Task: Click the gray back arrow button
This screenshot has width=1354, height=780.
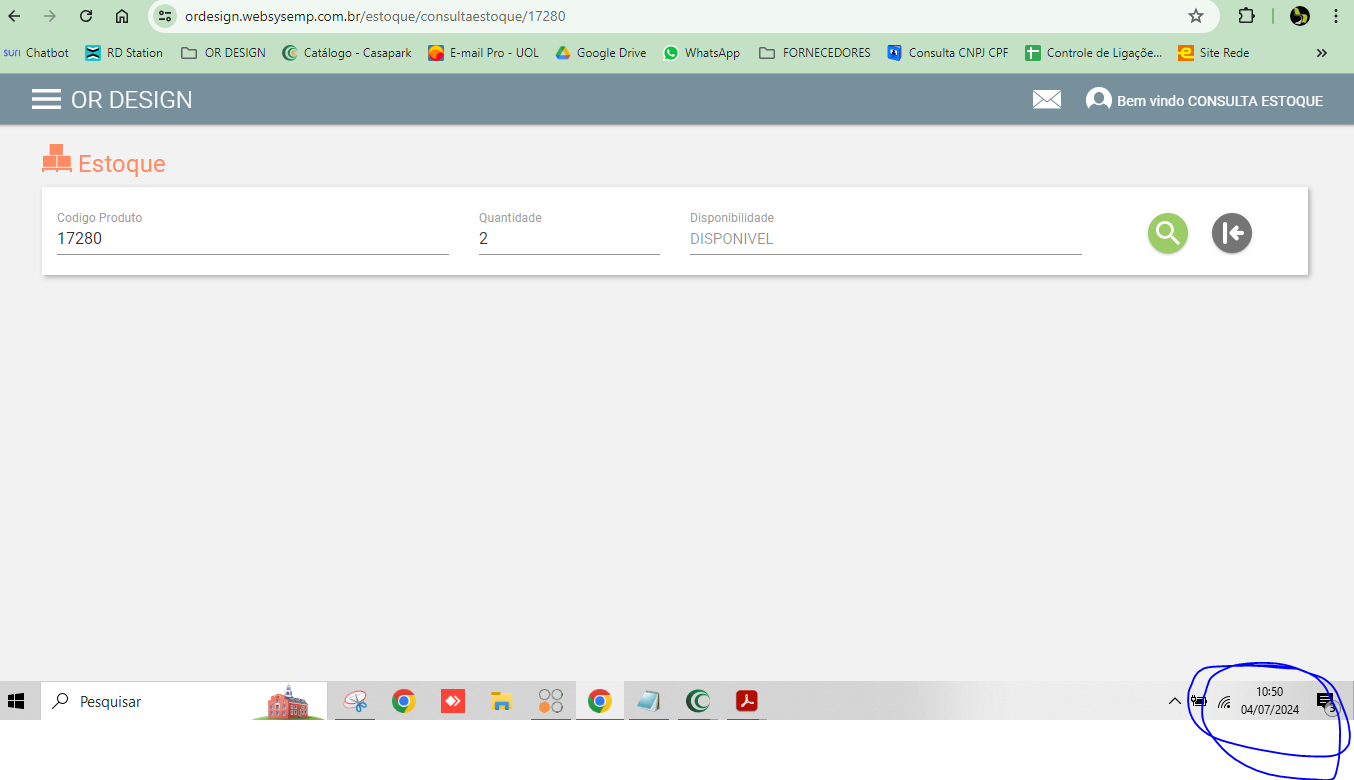Action: point(1231,233)
